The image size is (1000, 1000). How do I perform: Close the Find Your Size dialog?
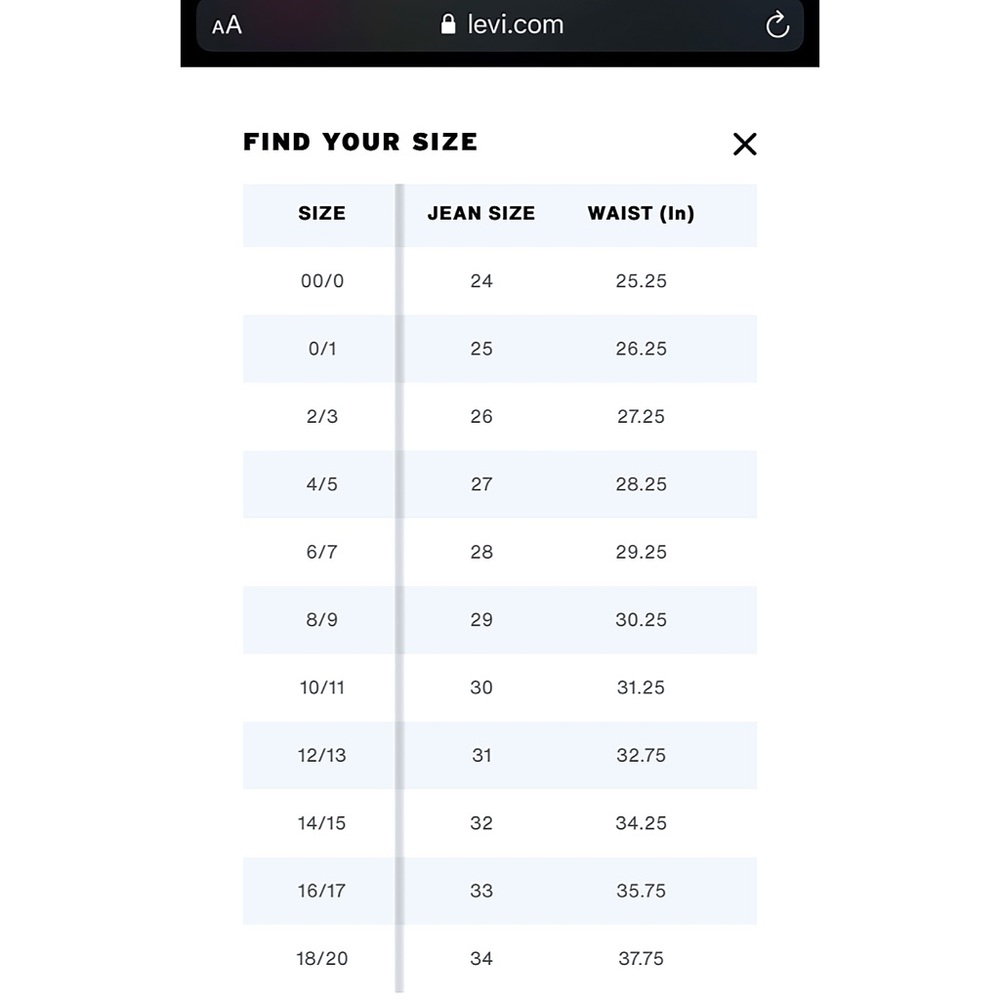coord(744,144)
